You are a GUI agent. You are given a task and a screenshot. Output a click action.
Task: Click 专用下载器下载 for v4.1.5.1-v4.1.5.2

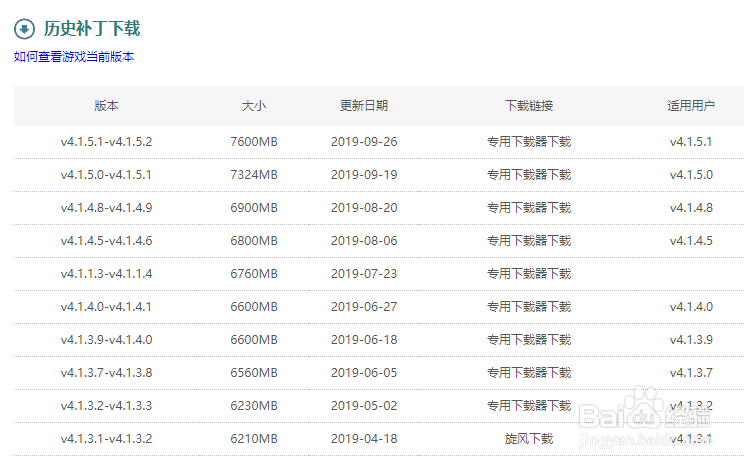coord(529,142)
